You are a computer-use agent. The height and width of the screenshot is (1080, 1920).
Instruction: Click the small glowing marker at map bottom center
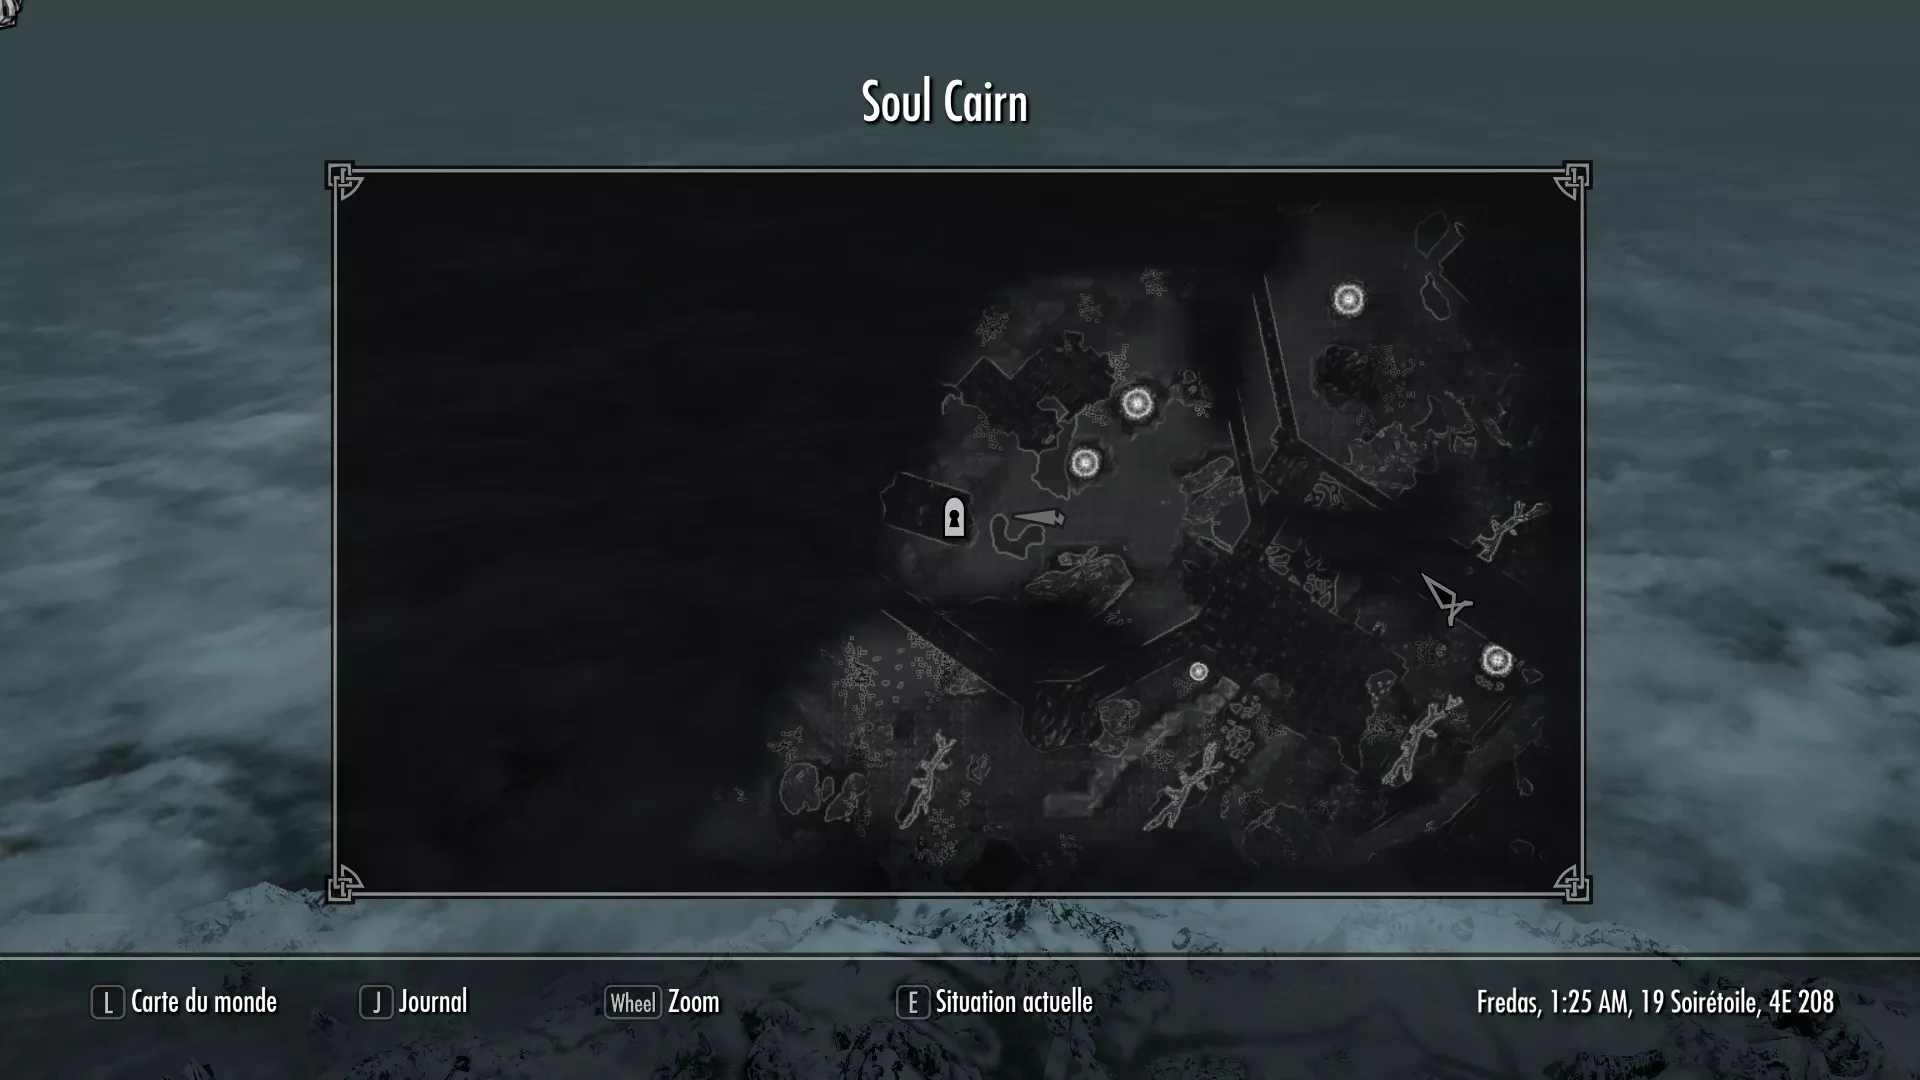[x=1198, y=672]
